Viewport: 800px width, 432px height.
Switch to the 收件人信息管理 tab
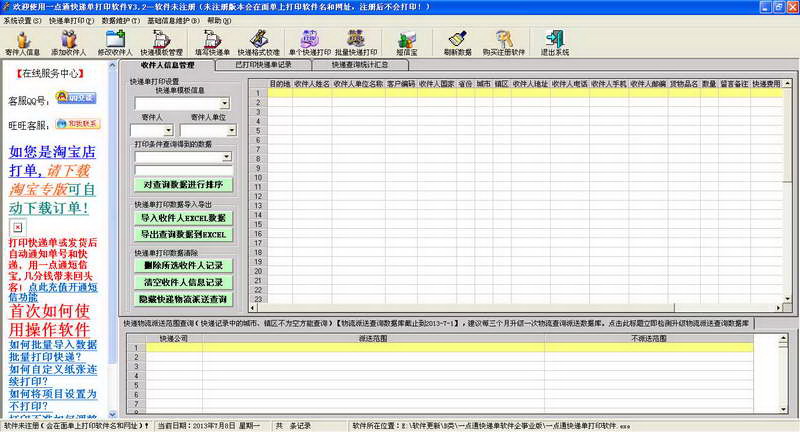coord(167,65)
